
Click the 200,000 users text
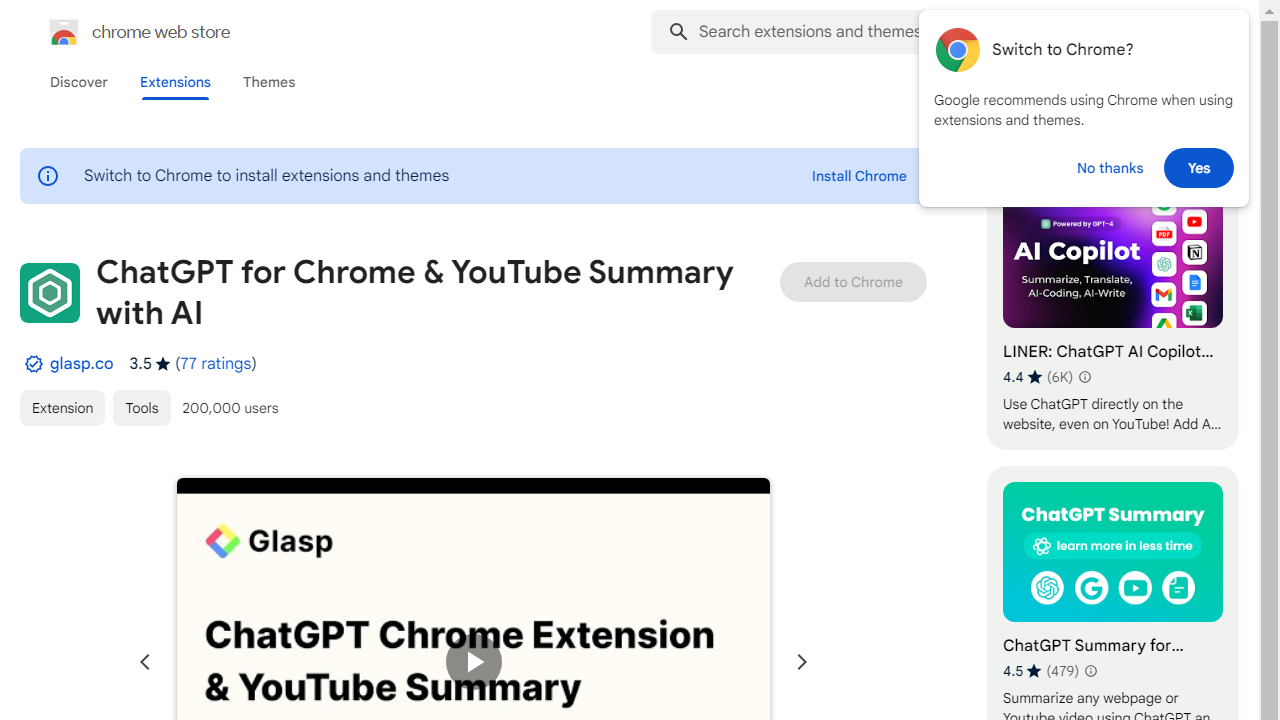click(x=230, y=408)
